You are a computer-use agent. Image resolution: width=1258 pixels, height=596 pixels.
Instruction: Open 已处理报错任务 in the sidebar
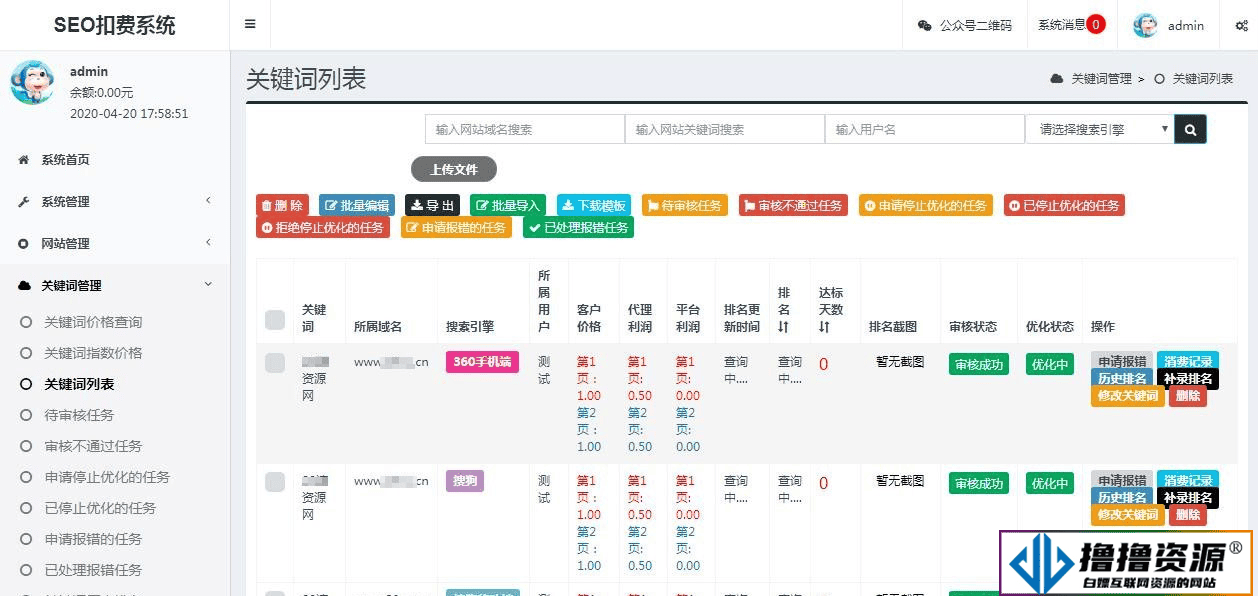[x=93, y=570]
